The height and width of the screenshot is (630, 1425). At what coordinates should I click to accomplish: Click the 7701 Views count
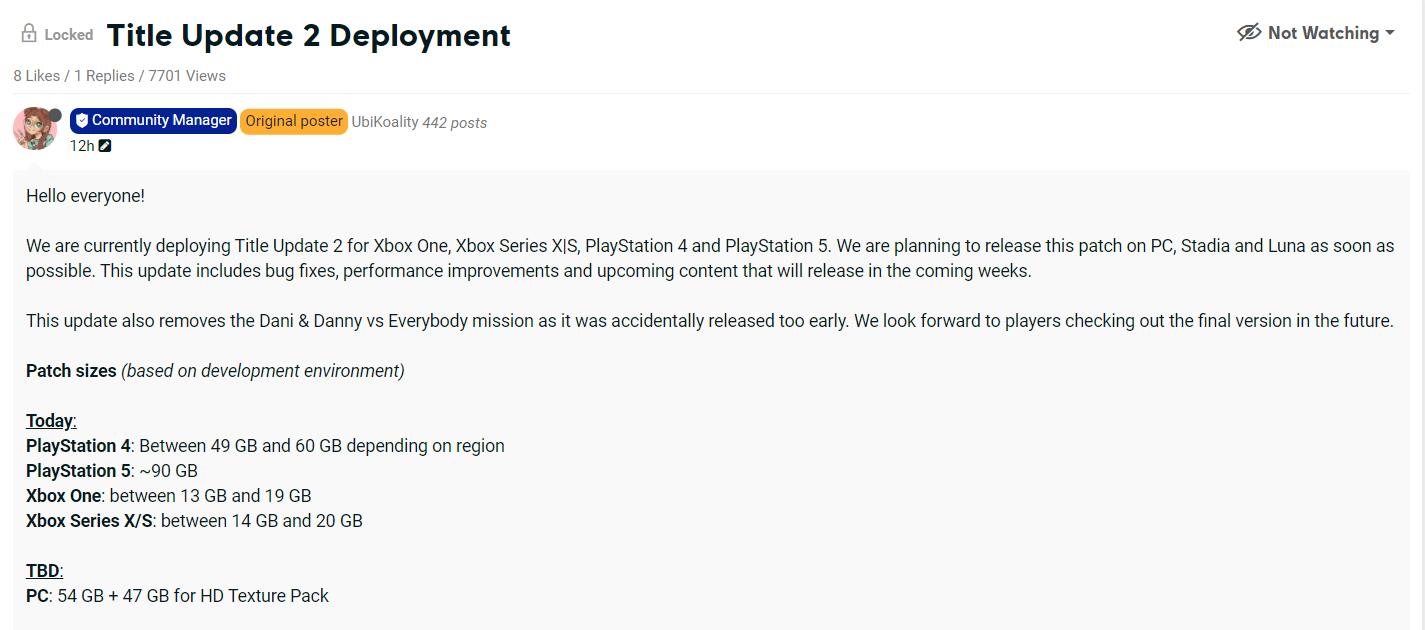coord(187,76)
